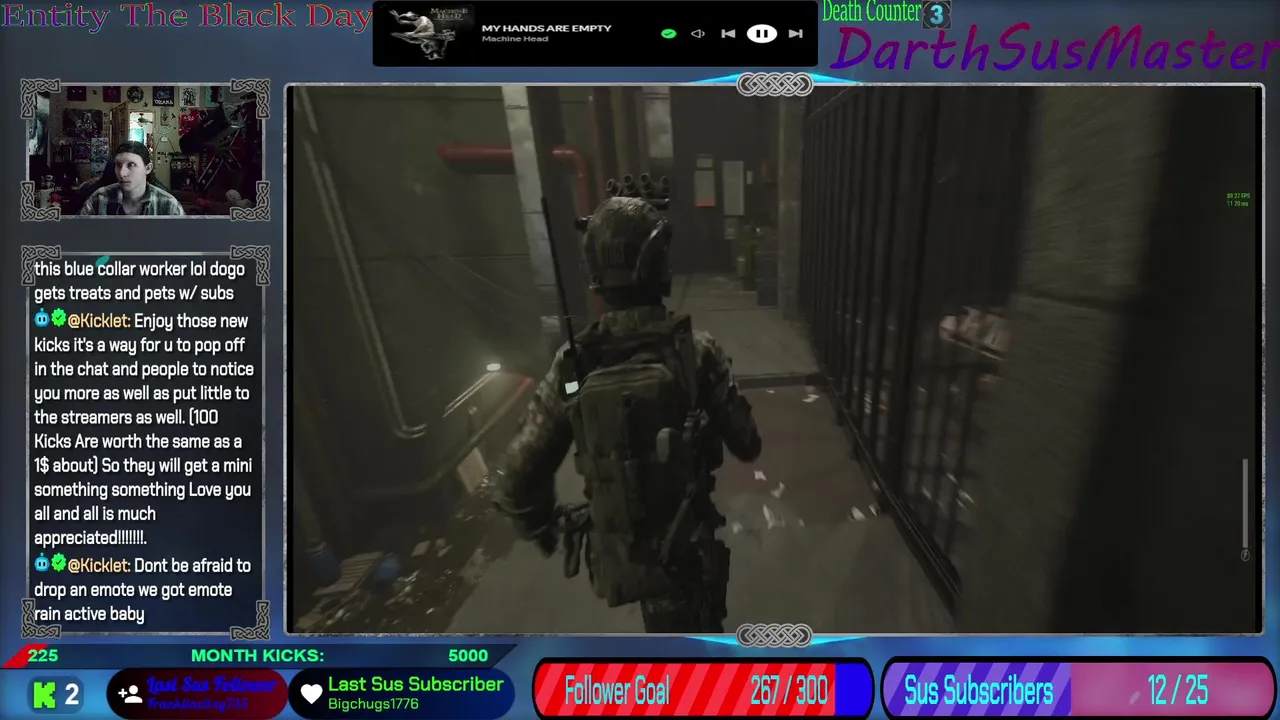Click the first @Kicklet username in chat

99,321
